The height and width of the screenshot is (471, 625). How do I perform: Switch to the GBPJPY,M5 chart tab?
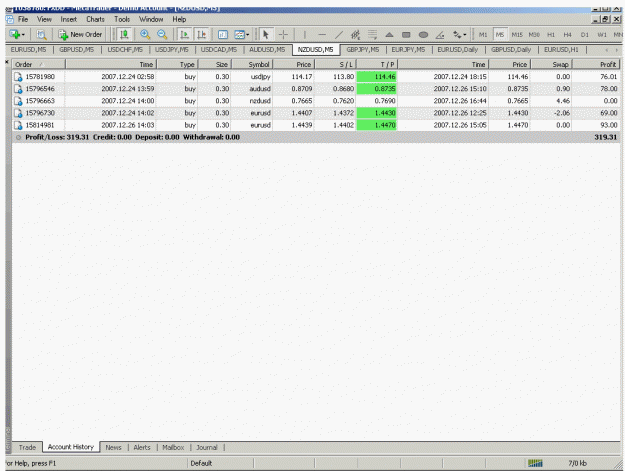click(x=363, y=49)
